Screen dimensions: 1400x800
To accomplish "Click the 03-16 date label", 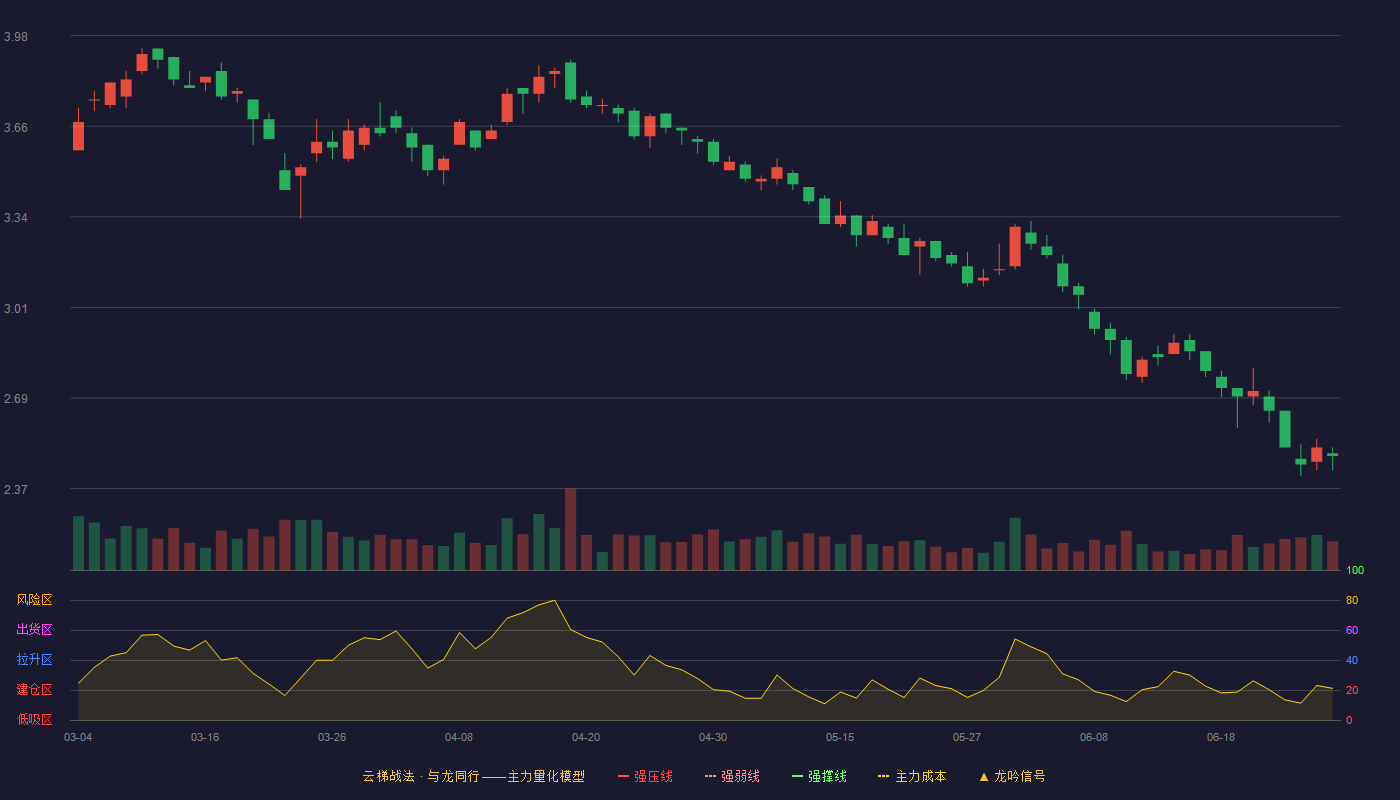I will [x=205, y=737].
